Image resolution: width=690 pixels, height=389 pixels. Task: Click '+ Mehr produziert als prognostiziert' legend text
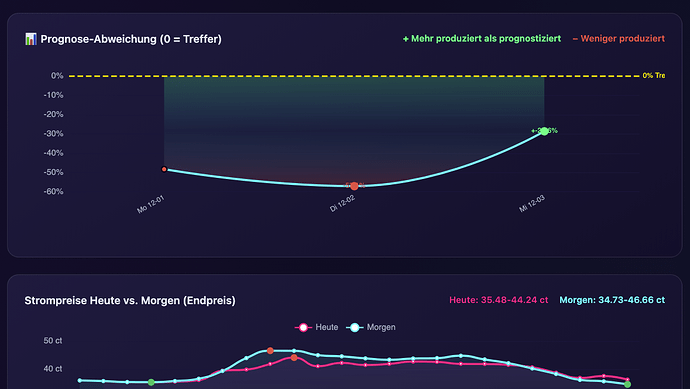click(482, 39)
